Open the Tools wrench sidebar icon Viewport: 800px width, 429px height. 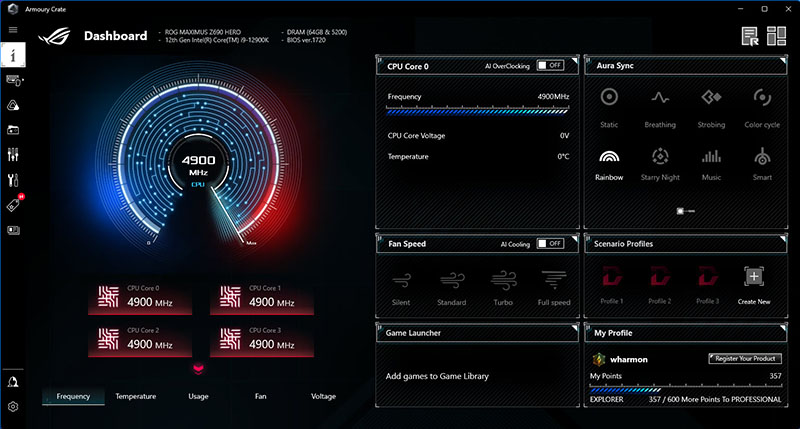tap(13, 180)
